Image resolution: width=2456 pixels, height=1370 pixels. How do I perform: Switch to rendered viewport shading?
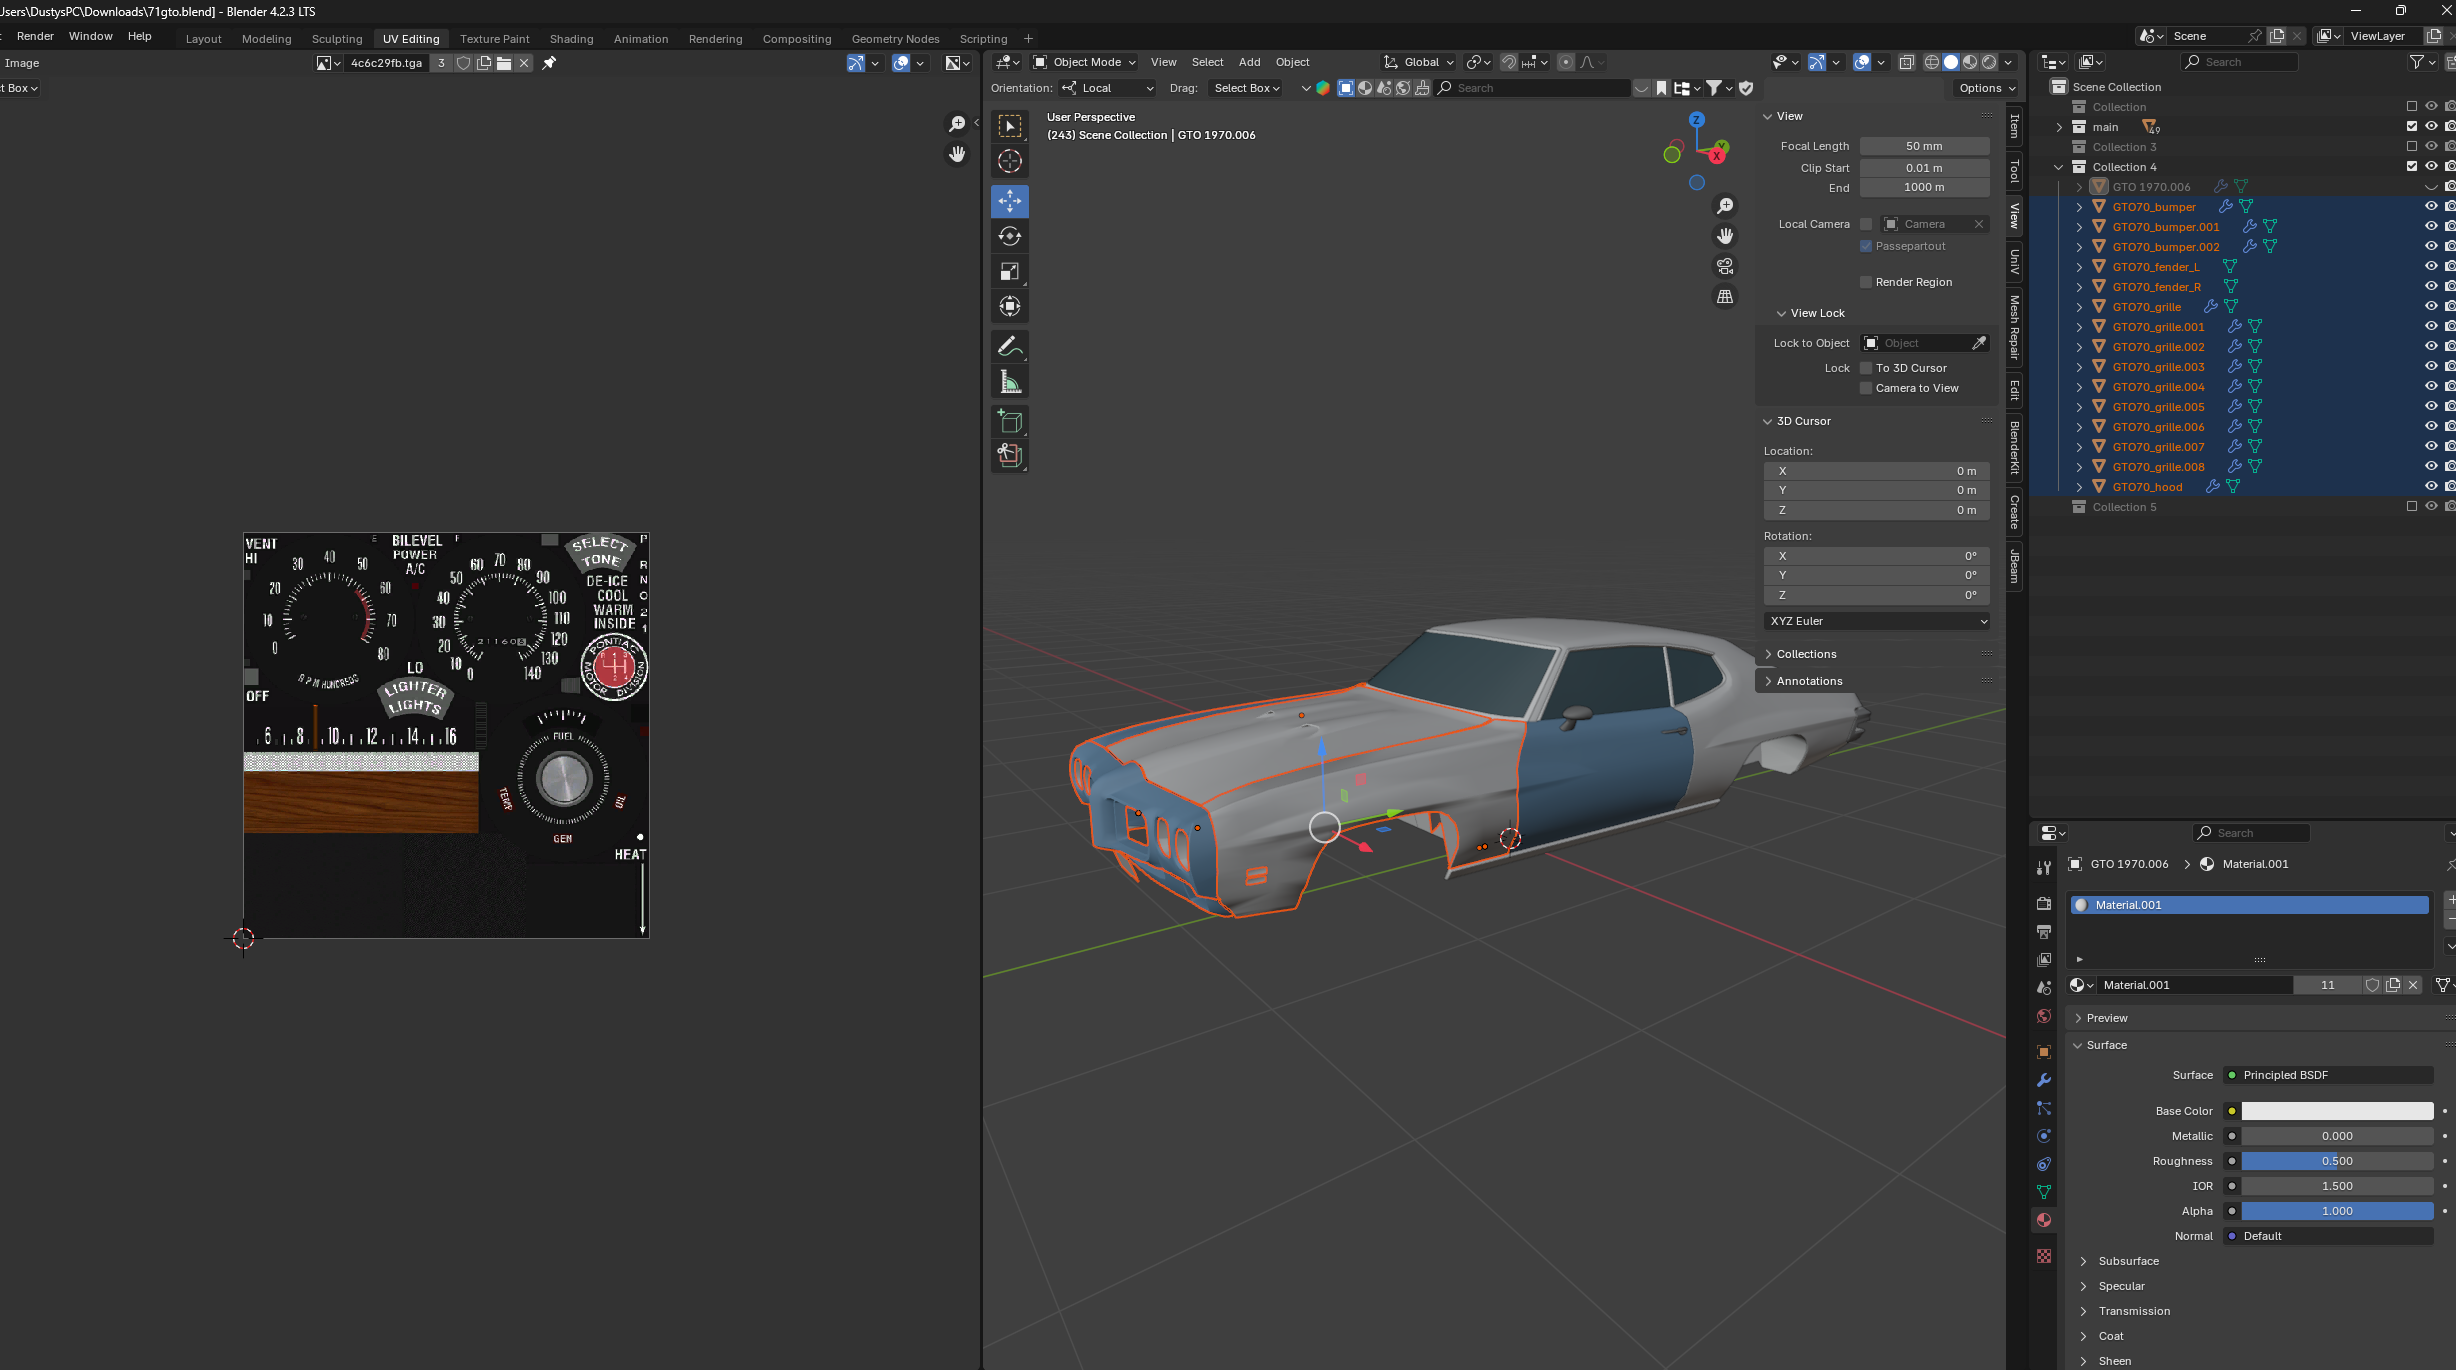pos(1989,62)
